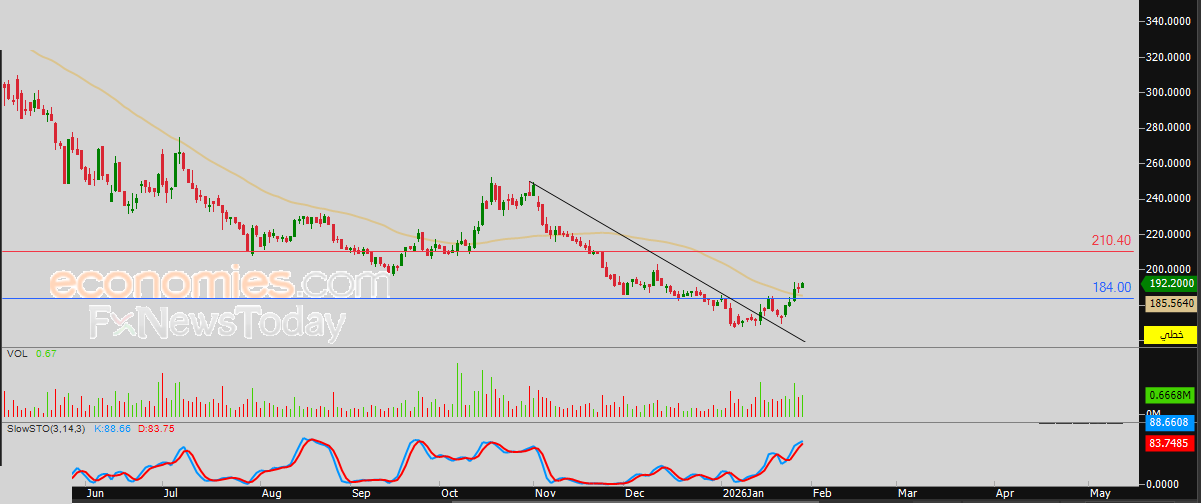Click the economies.com watermark

tap(218, 285)
